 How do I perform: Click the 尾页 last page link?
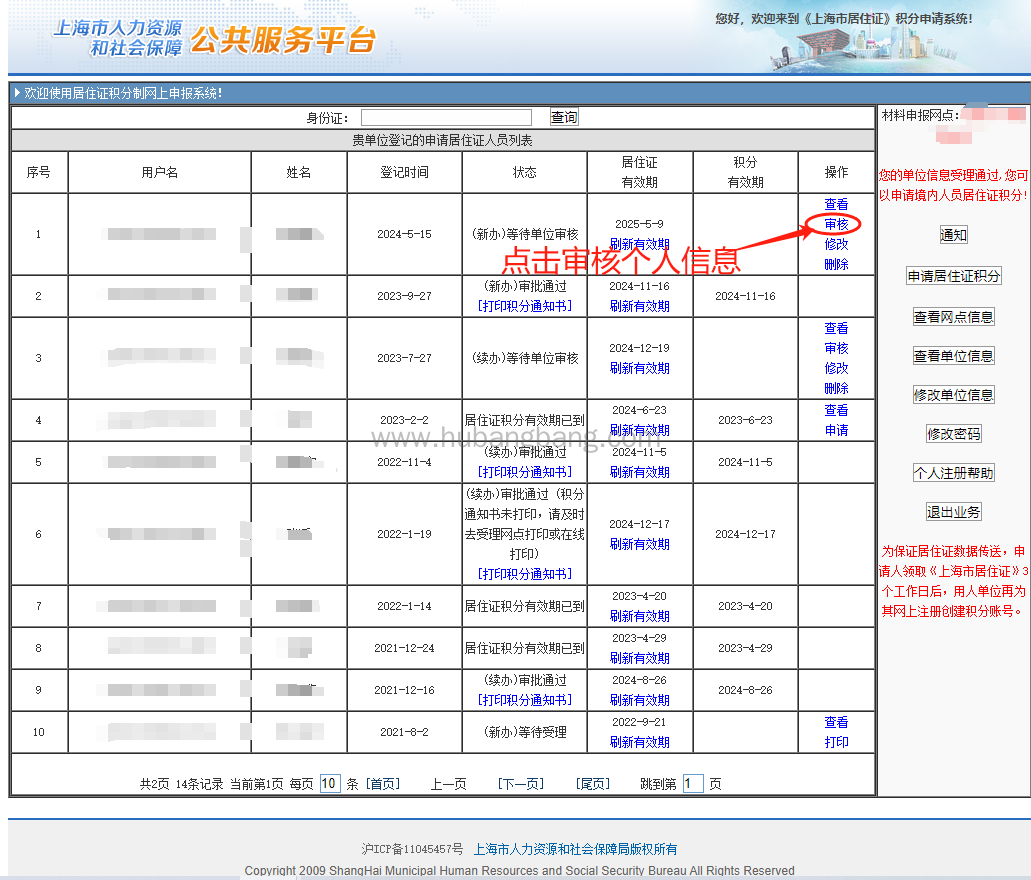pos(592,784)
